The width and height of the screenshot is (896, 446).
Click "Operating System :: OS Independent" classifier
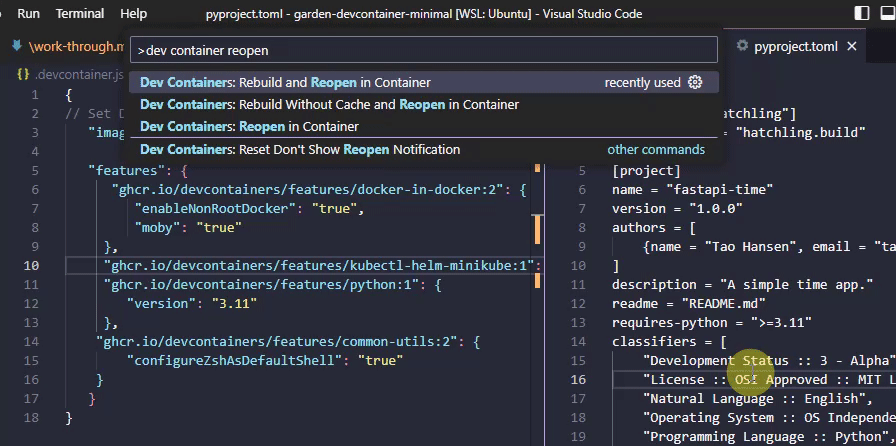(x=769, y=417)
